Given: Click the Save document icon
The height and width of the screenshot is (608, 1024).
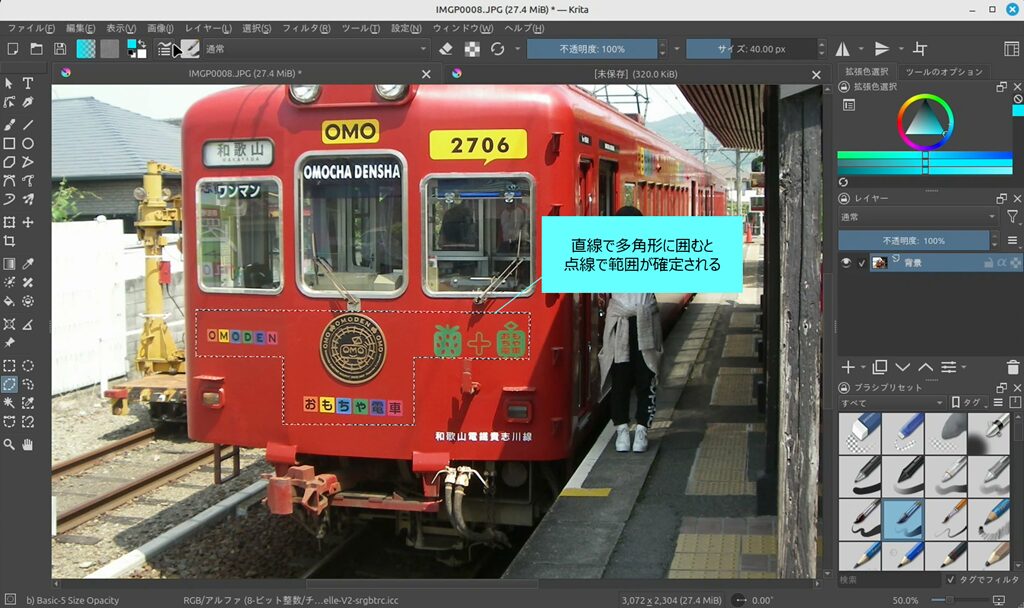Looking at the screenshot, I should click(x=60, y=48).
